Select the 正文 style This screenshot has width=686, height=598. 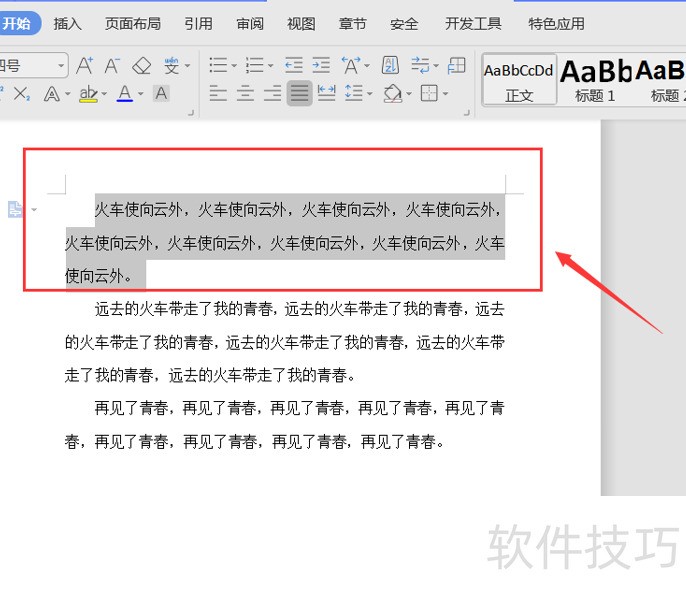pos(519,80)
